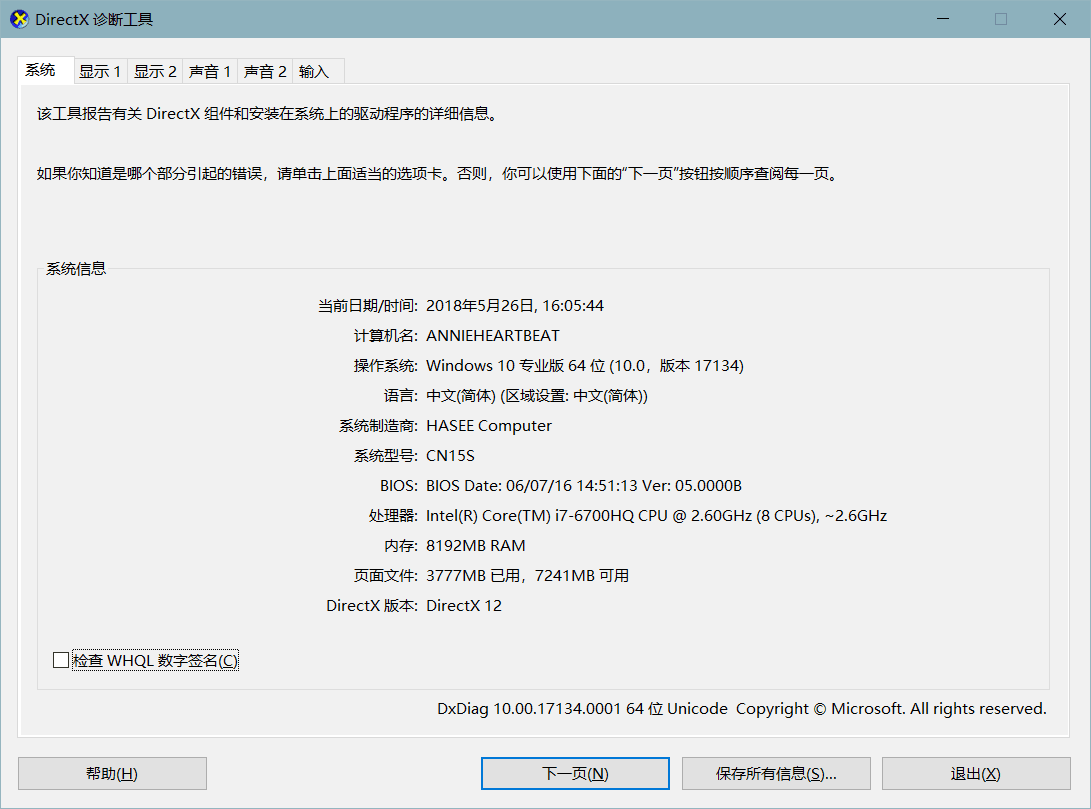Click the 页面文件 label
The height and width of the screenshot is (809, 1091).
point(385,575)
